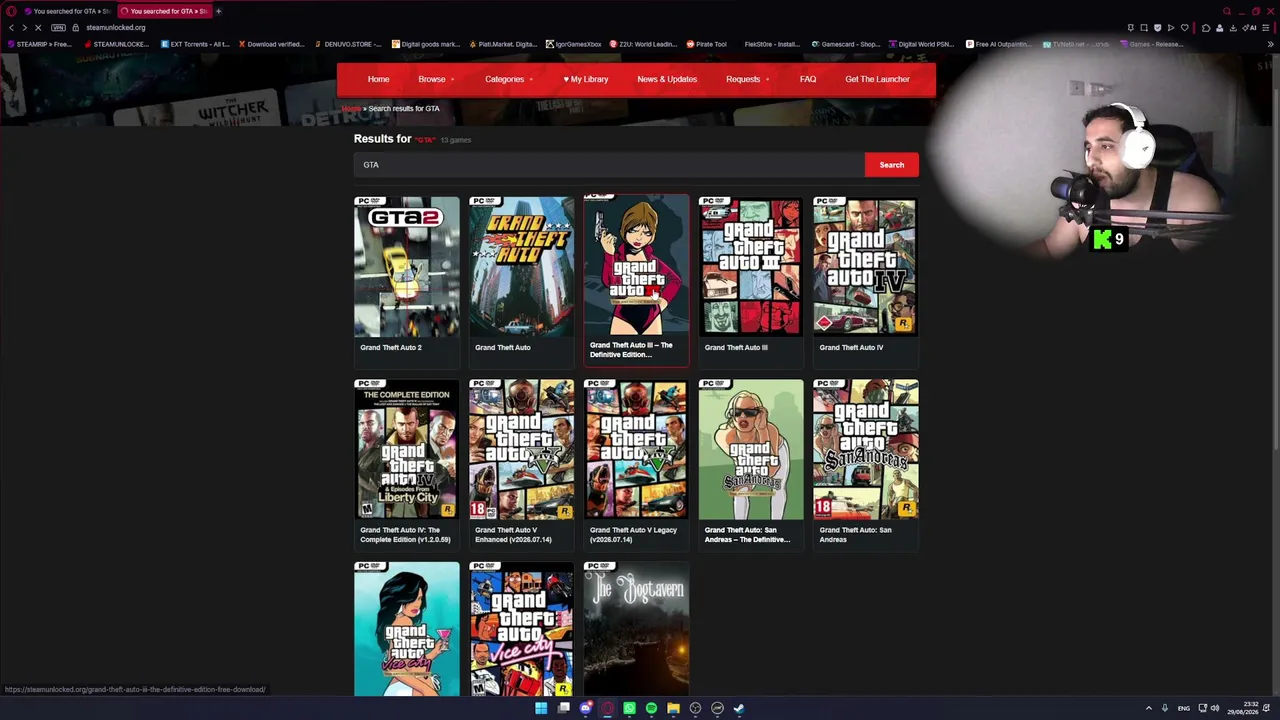The height and width of the screenshot is (720, 1280).
Task: Open the Opera menu logo button
Action: tap(11, 11)
